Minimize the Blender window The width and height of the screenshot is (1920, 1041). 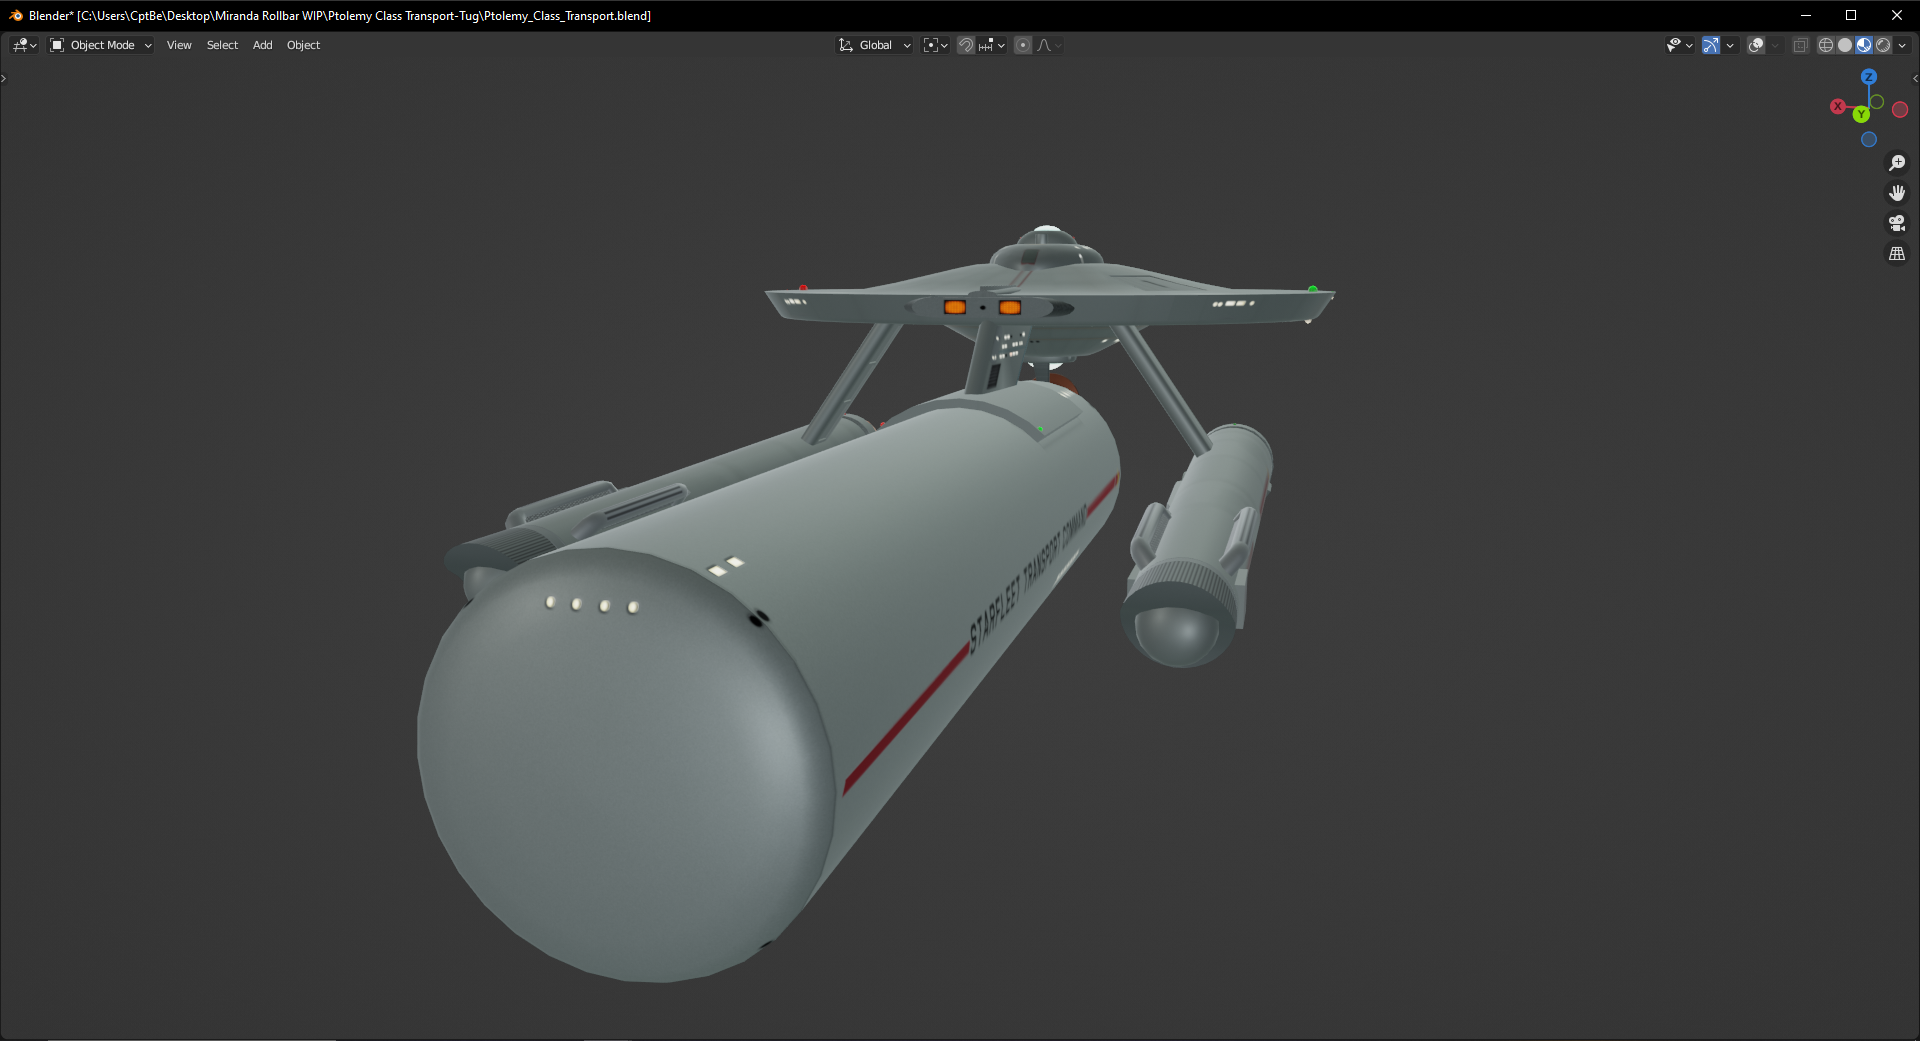click(1806, 15)
